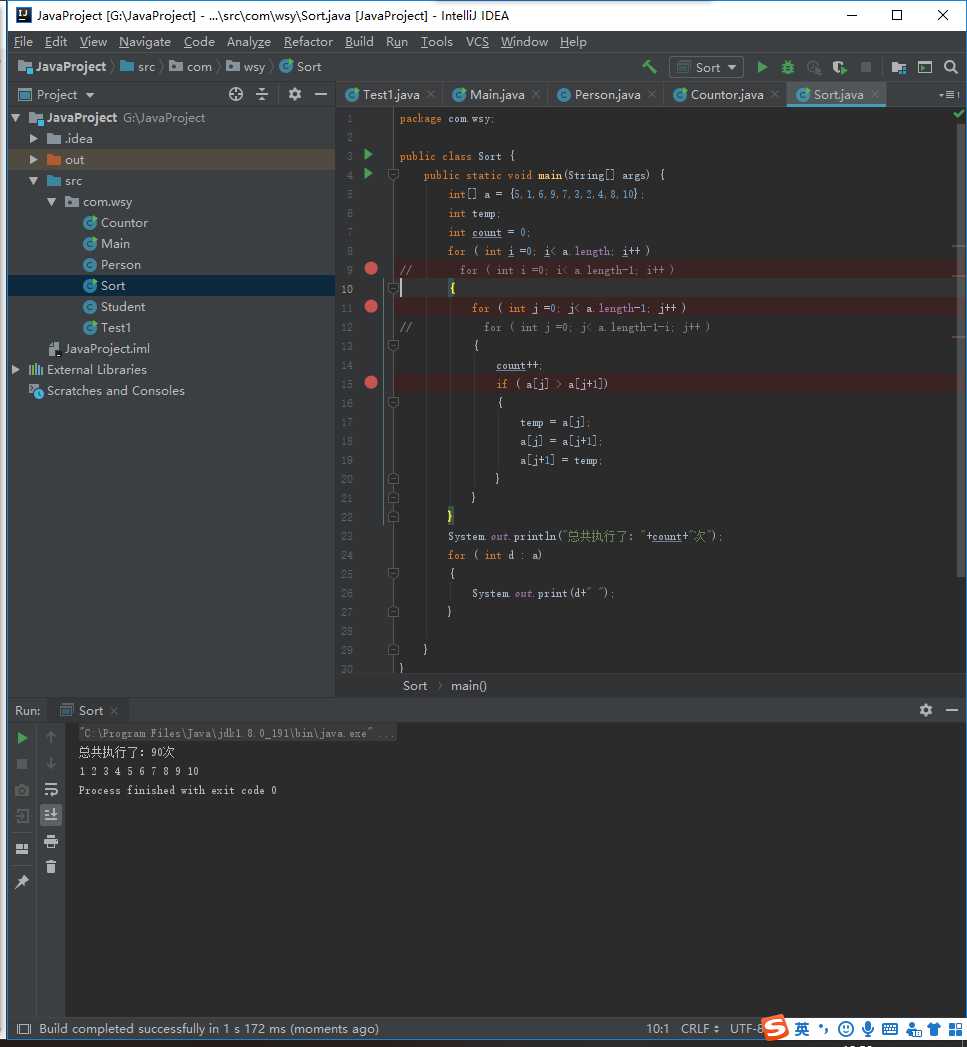Open the Refactor menu

click(x=308, y=41)
